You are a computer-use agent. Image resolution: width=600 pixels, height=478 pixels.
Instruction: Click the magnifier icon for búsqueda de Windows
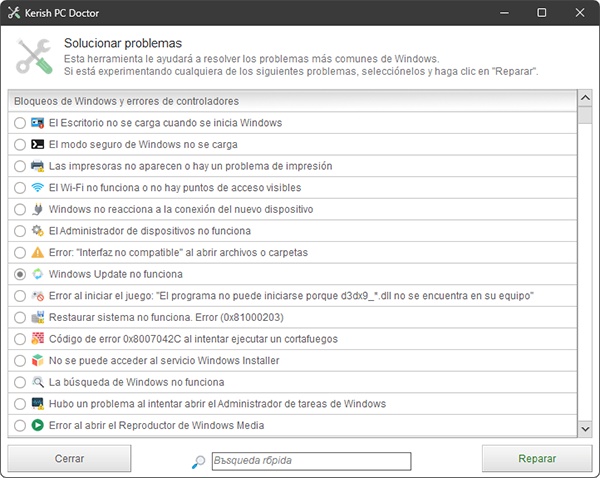[x=38, y=382]
